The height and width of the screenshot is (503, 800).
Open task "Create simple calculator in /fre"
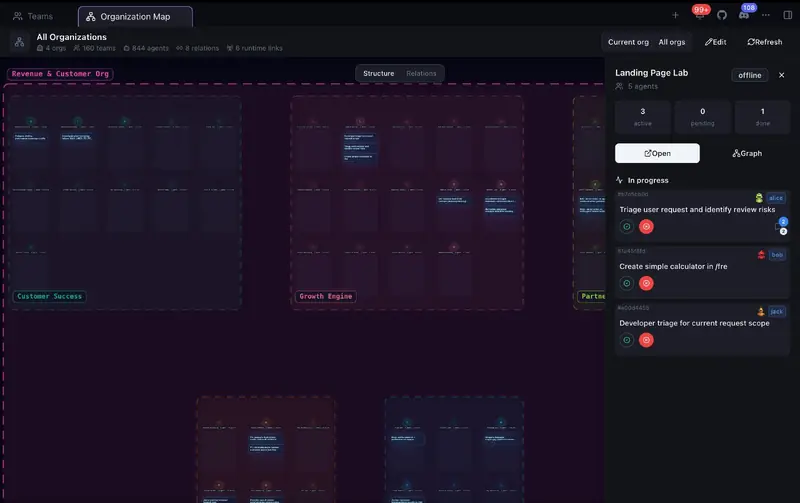click(673, 266)
